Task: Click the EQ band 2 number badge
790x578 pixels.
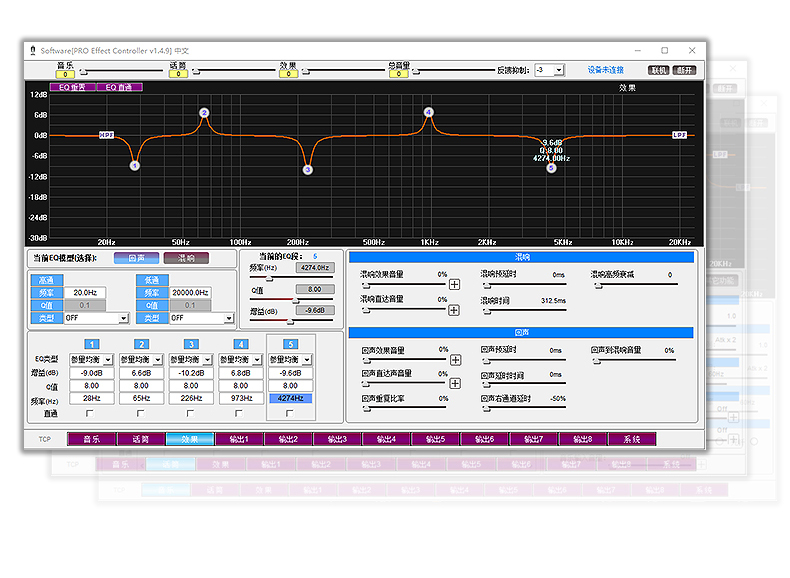Action: coord(142,344)
